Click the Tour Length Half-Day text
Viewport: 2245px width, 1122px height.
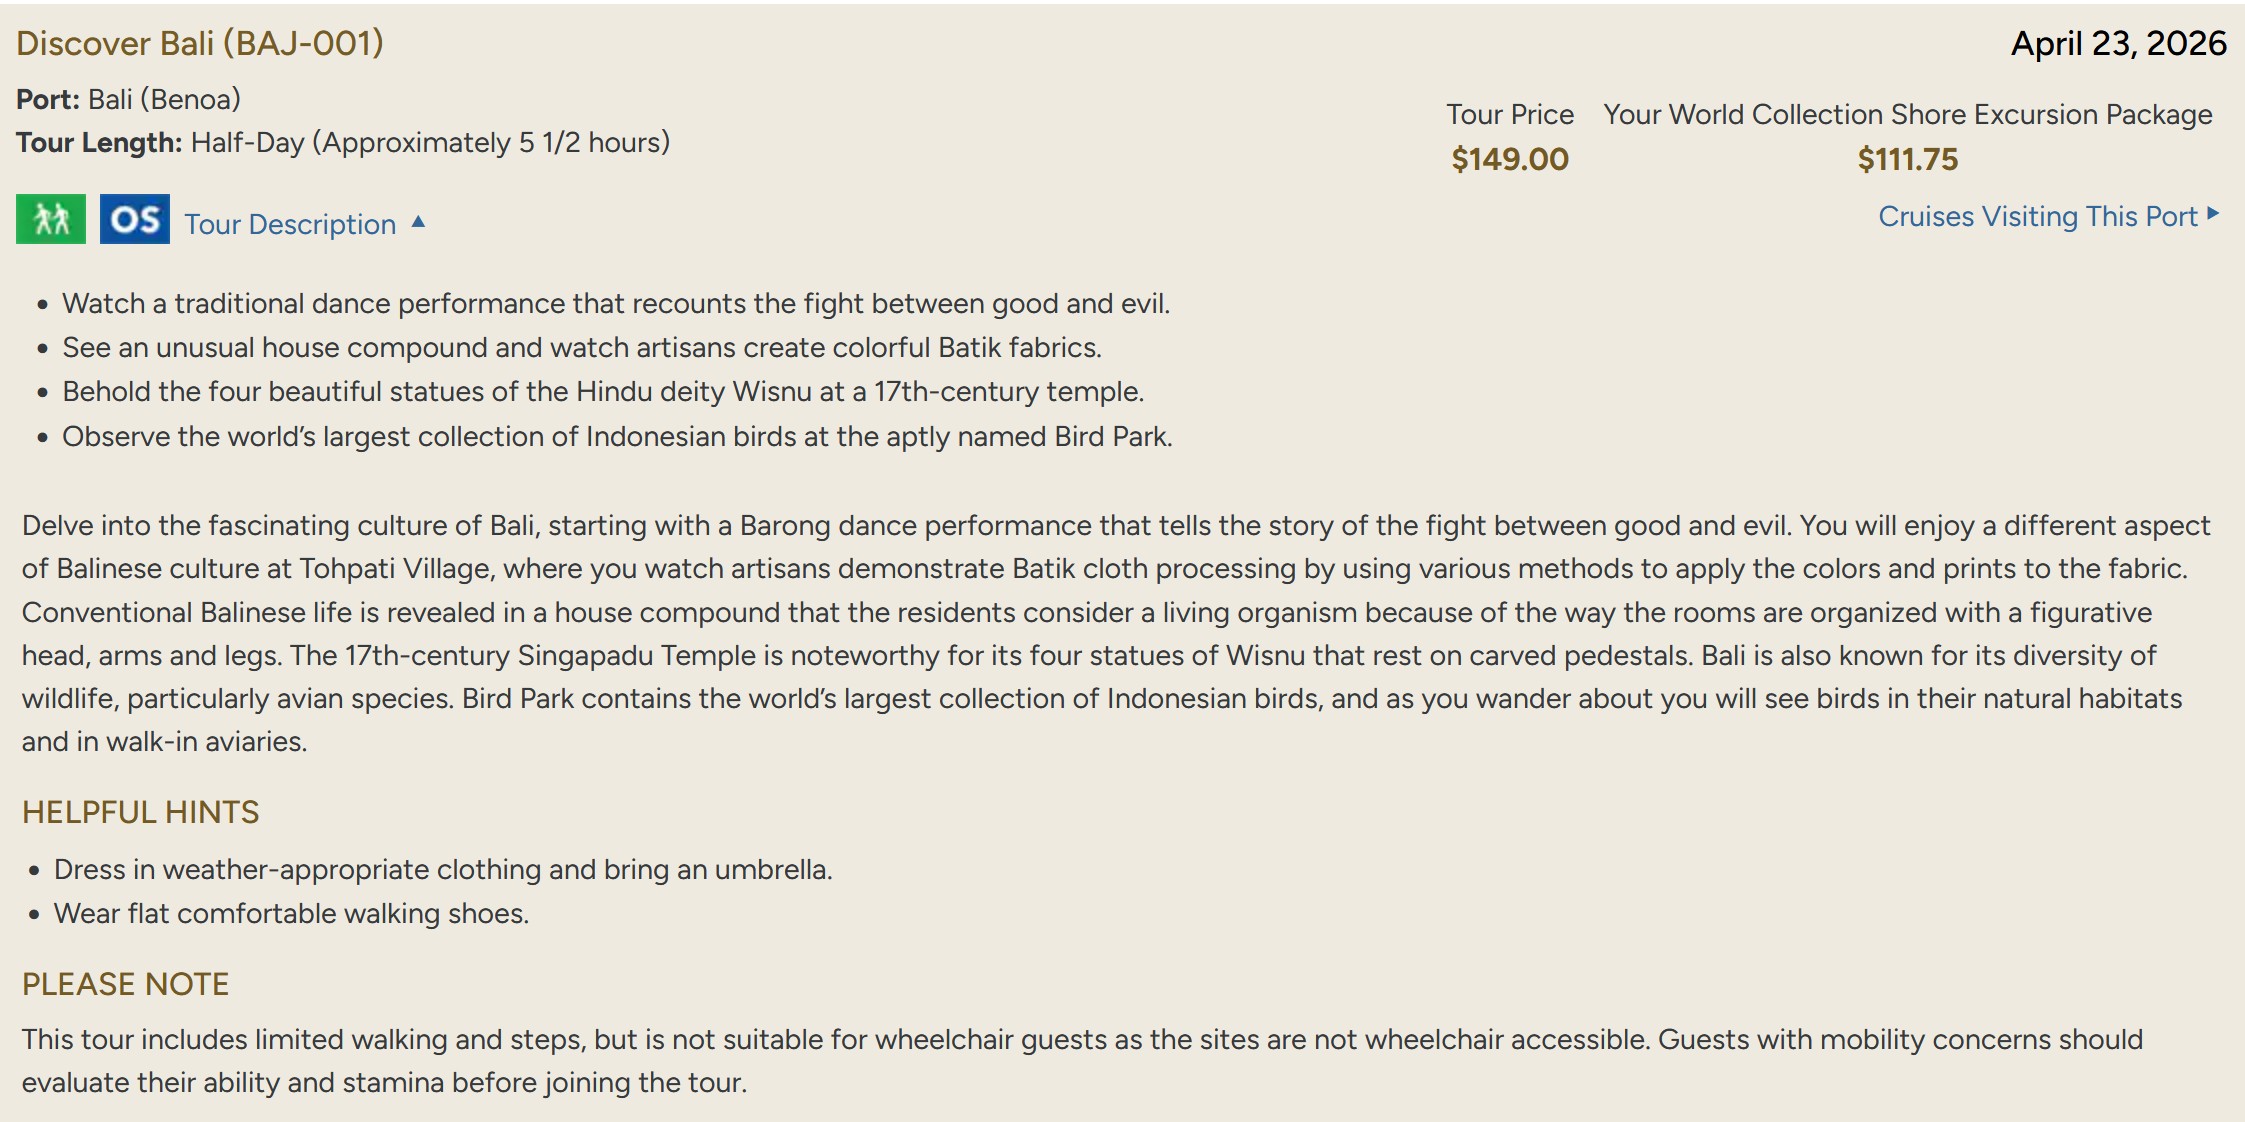click(343, 142)
